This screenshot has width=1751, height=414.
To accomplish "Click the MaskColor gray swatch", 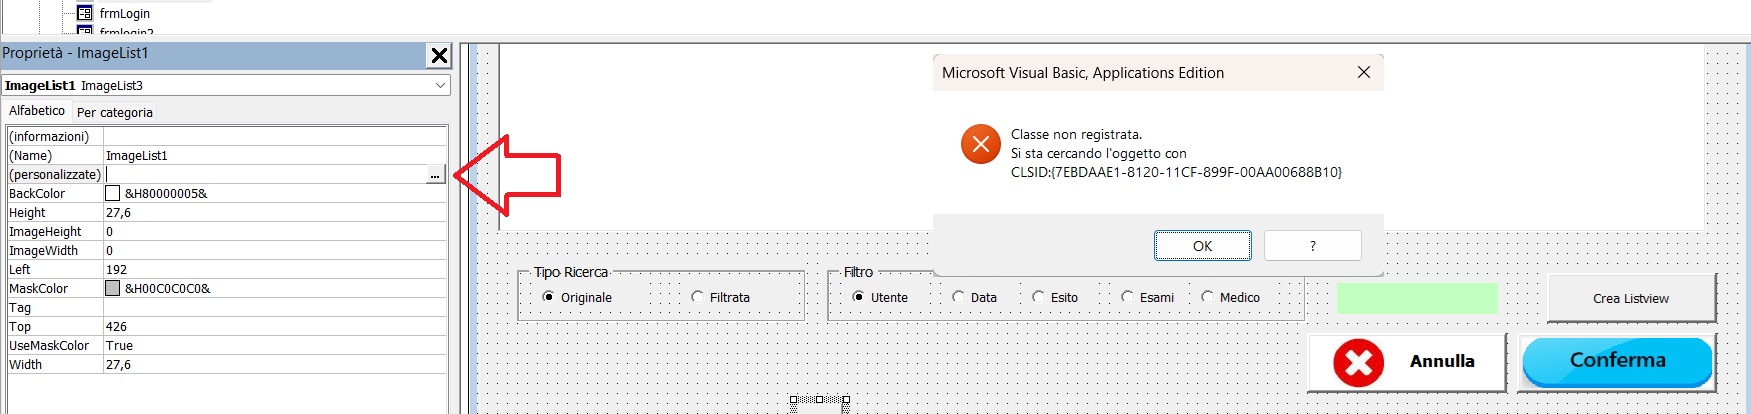I will pos(113,289).
